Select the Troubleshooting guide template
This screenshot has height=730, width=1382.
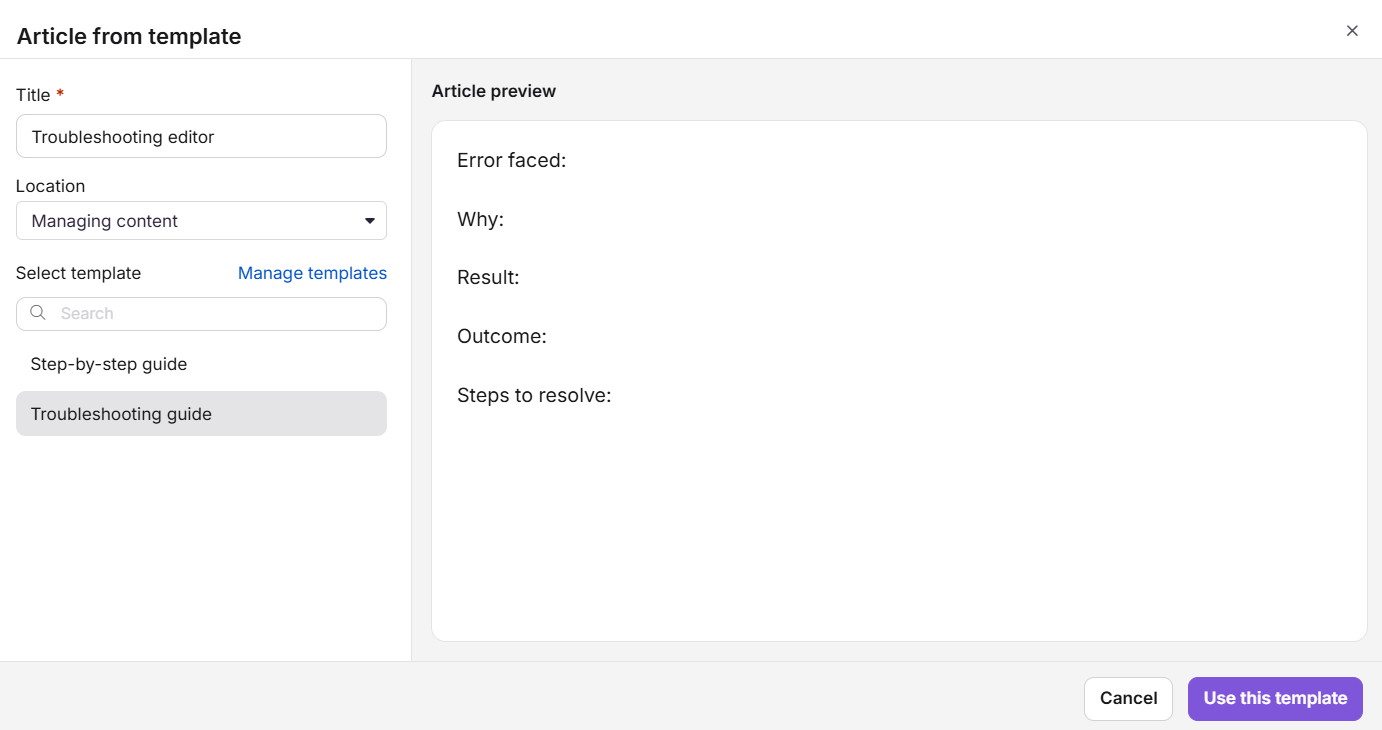pyautogui.click(x=201, y=414)
